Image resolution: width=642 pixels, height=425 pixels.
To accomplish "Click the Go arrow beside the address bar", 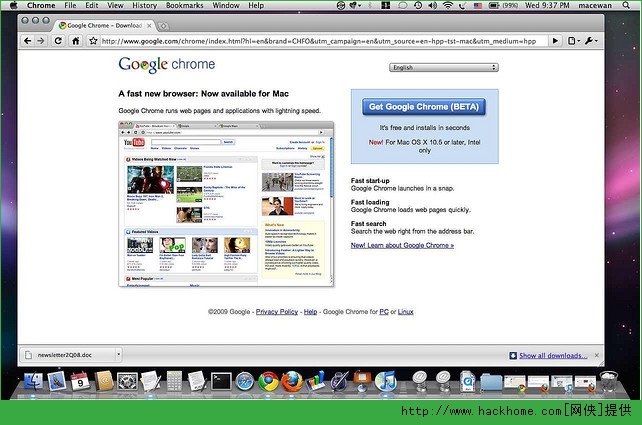I will click(555, 41).
